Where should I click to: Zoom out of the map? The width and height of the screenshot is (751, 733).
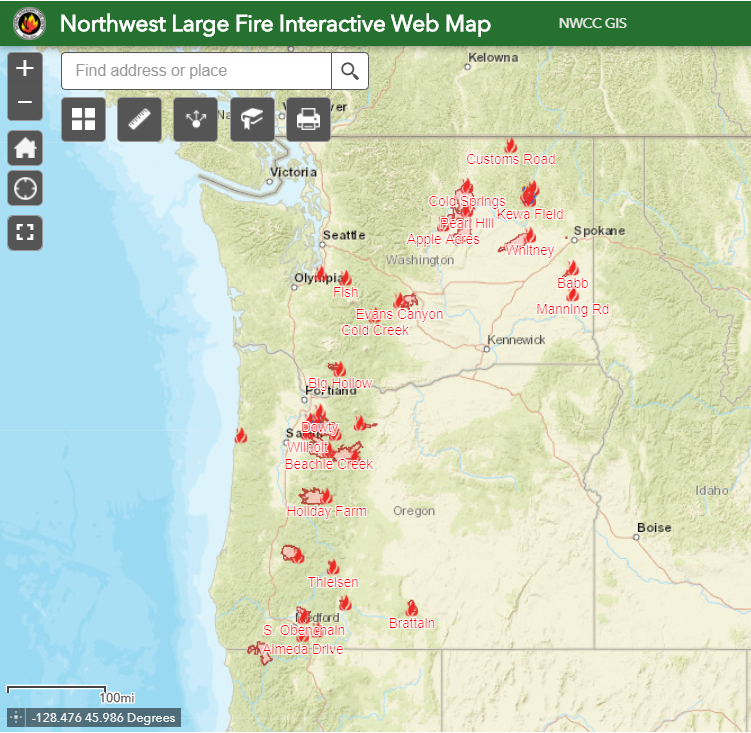coord(25,102)
